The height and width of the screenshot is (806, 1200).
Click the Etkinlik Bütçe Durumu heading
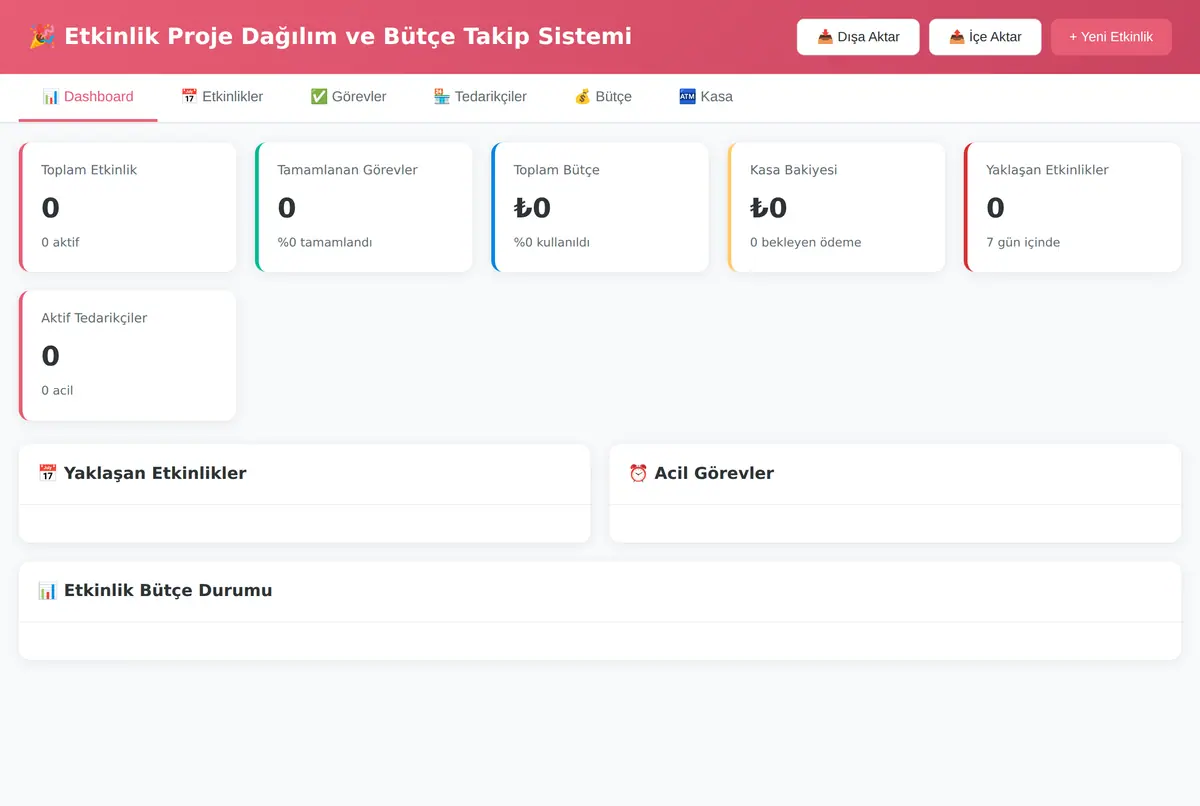click(x=155, y=590)
